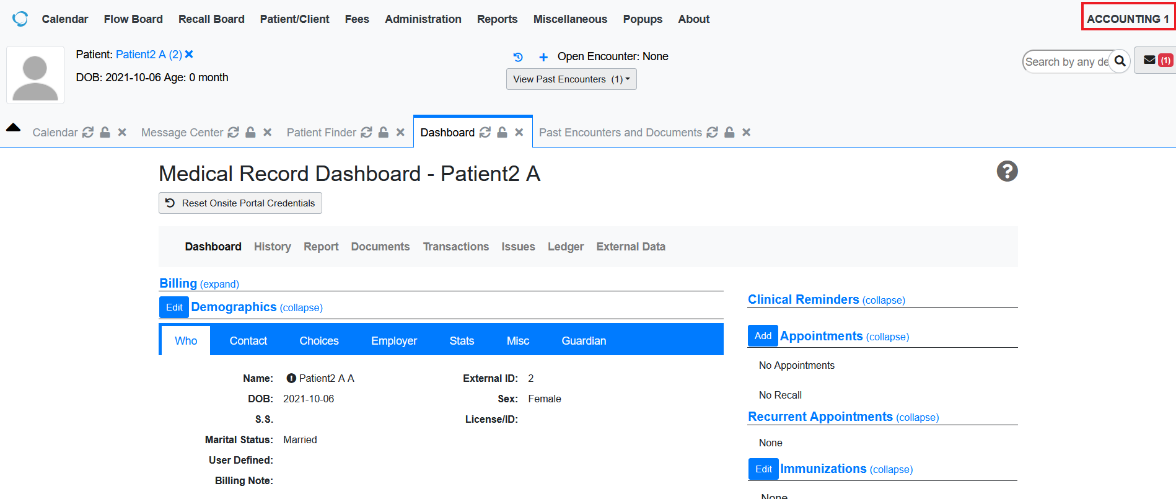Click the search magnifier icon
1176x499 pixels.
(x=1119, y=62)
